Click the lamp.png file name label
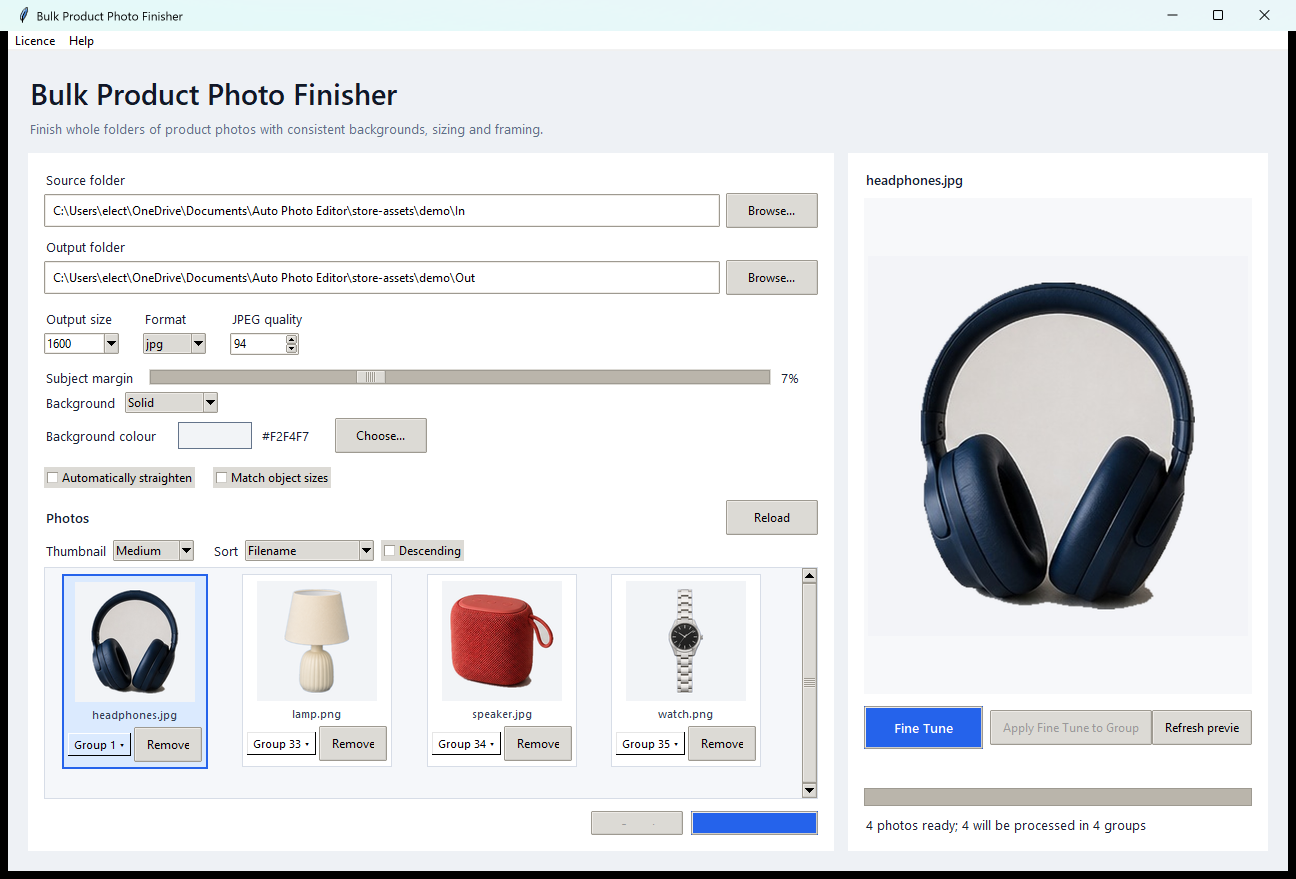This screenshot has height=879, width=1296. (317, 715)
